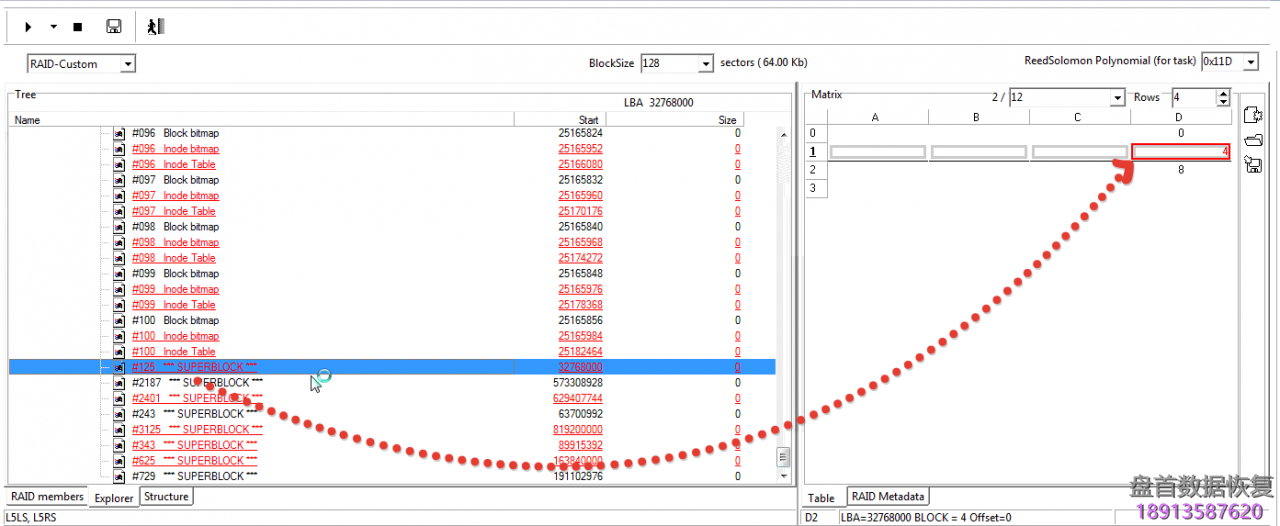Increase Rows value with up arrow
Image resolution: width=1280 pixels, height=526 pixels.
1222,94
